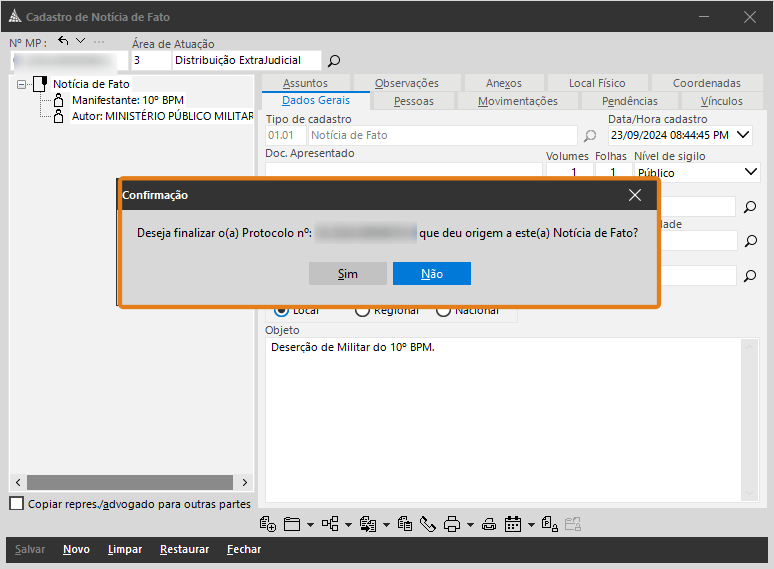Click the printer icon in the bottom toolbar
The image size is (774, 569).
(452, 524)
